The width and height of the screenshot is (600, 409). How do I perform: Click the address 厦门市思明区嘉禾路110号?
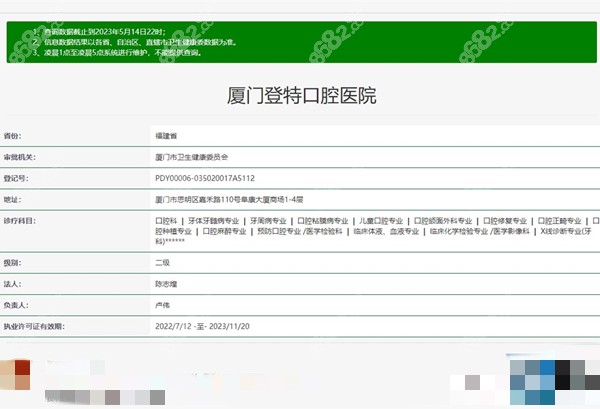[196, 199]
